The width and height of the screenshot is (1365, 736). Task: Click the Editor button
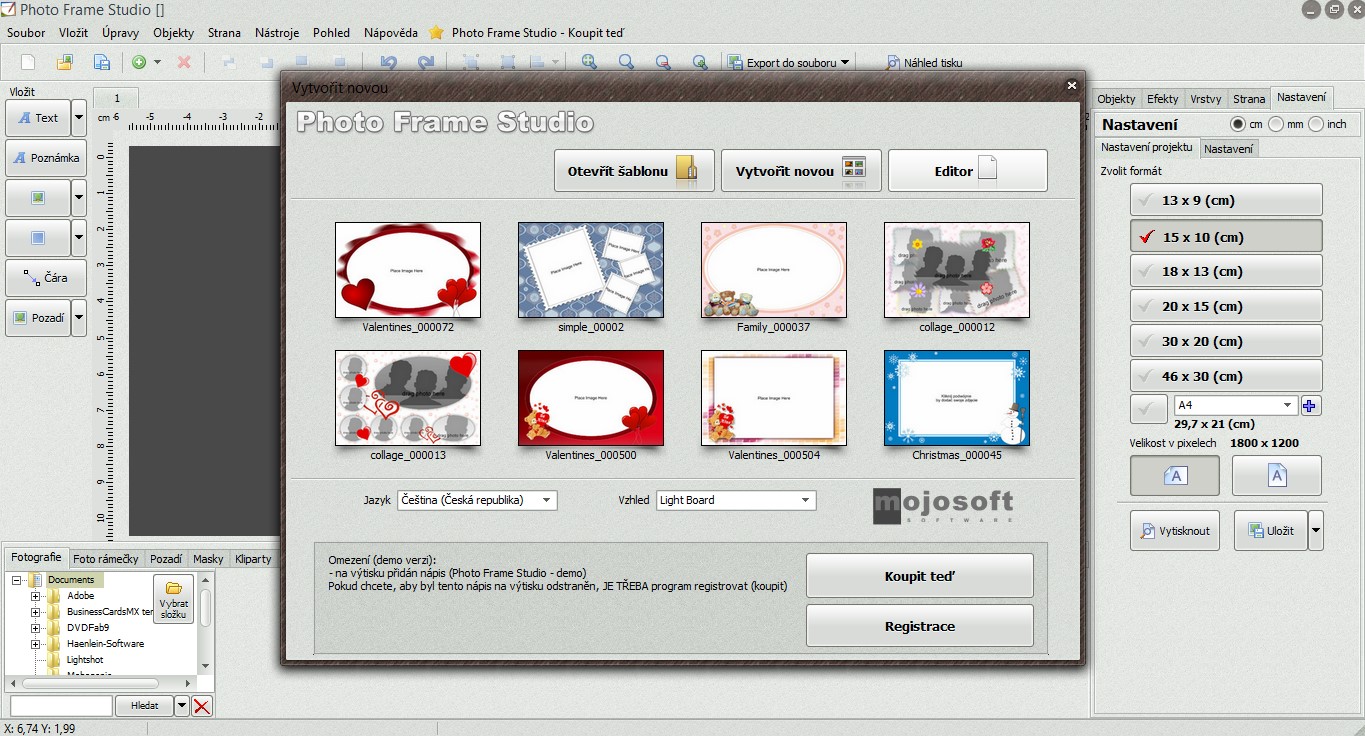968,171
